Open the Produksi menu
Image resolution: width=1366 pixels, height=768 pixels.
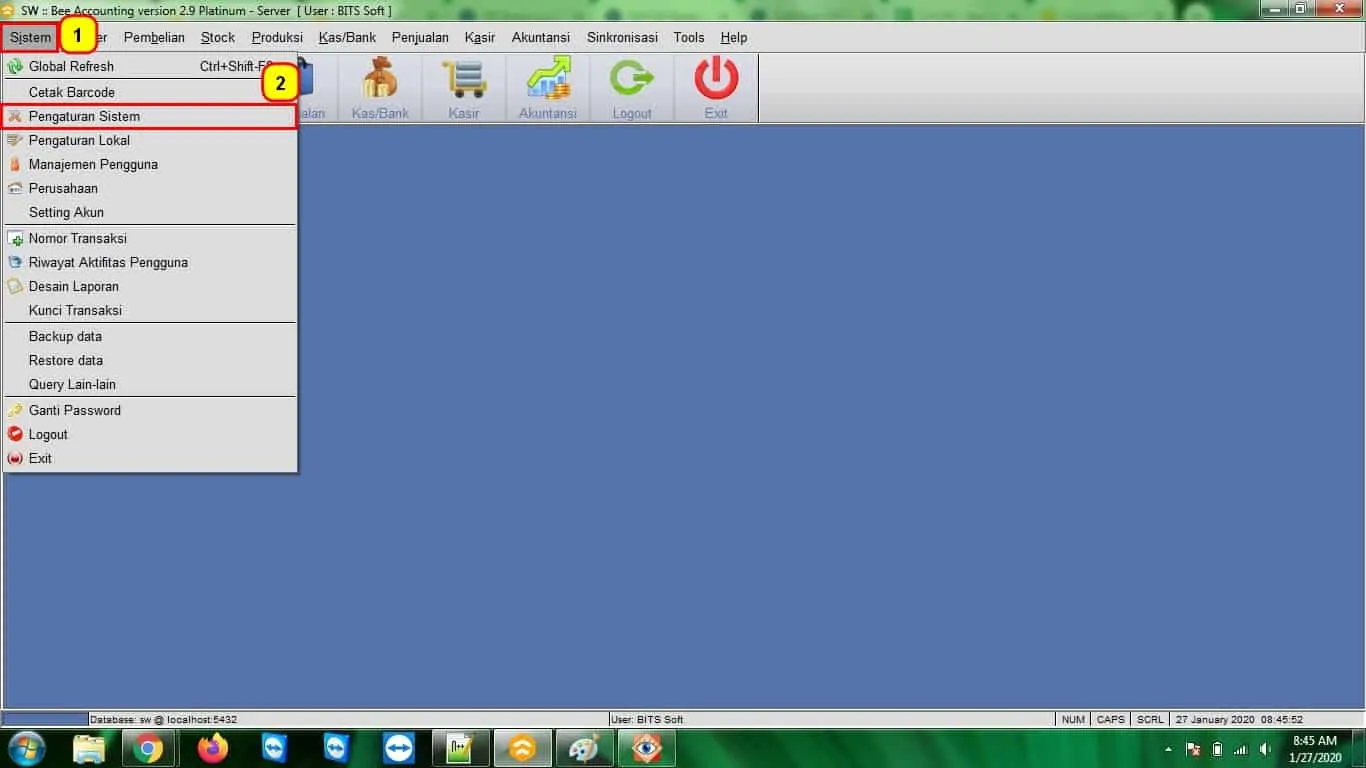[x=277, y=37]
